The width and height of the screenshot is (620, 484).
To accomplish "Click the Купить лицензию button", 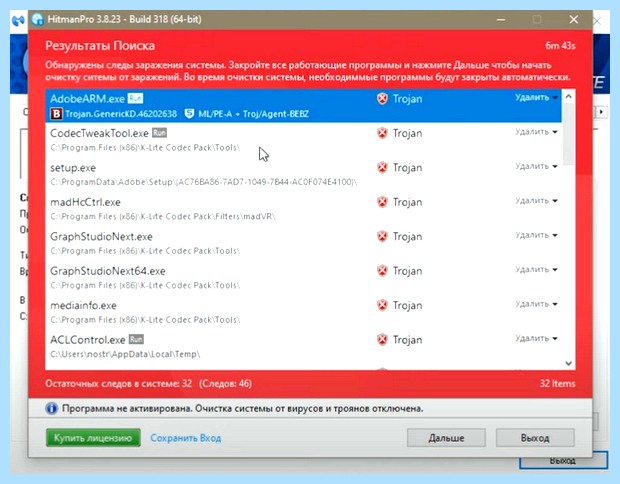I will click(93, 438).
